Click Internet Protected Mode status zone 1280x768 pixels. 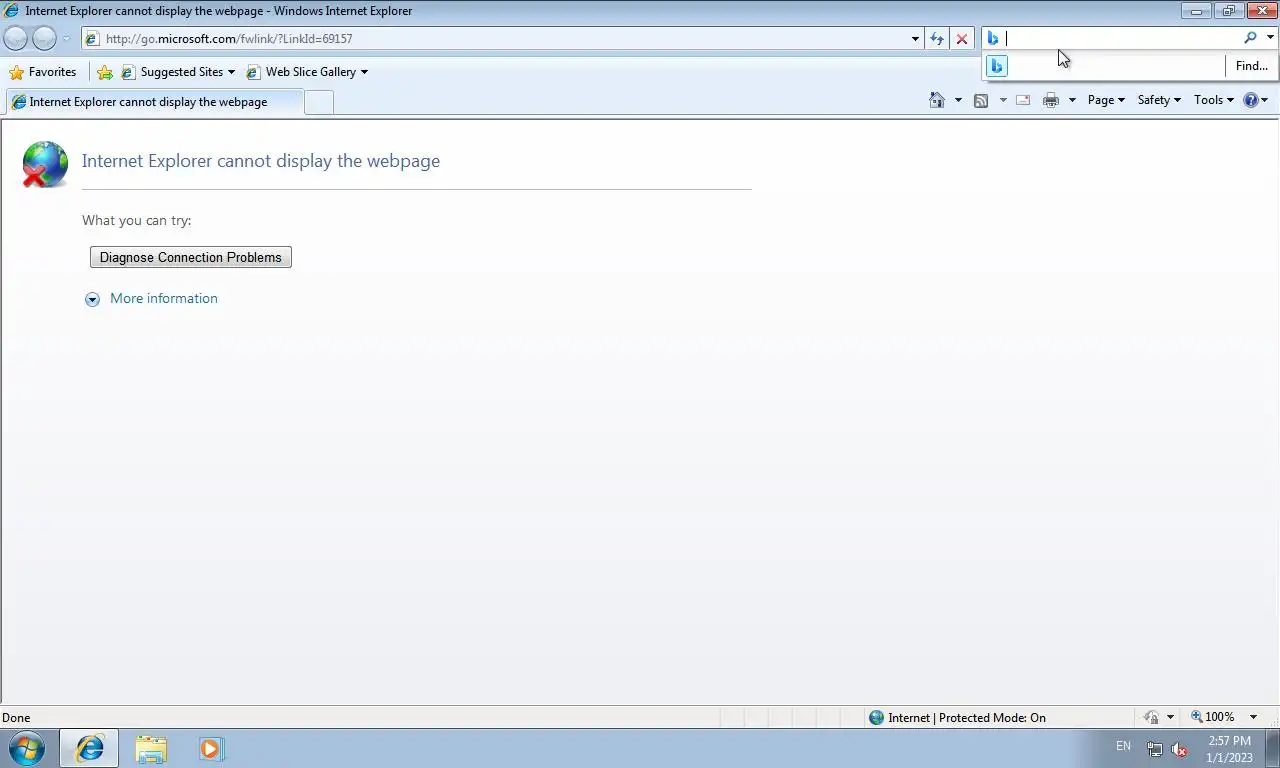point(957,717)
